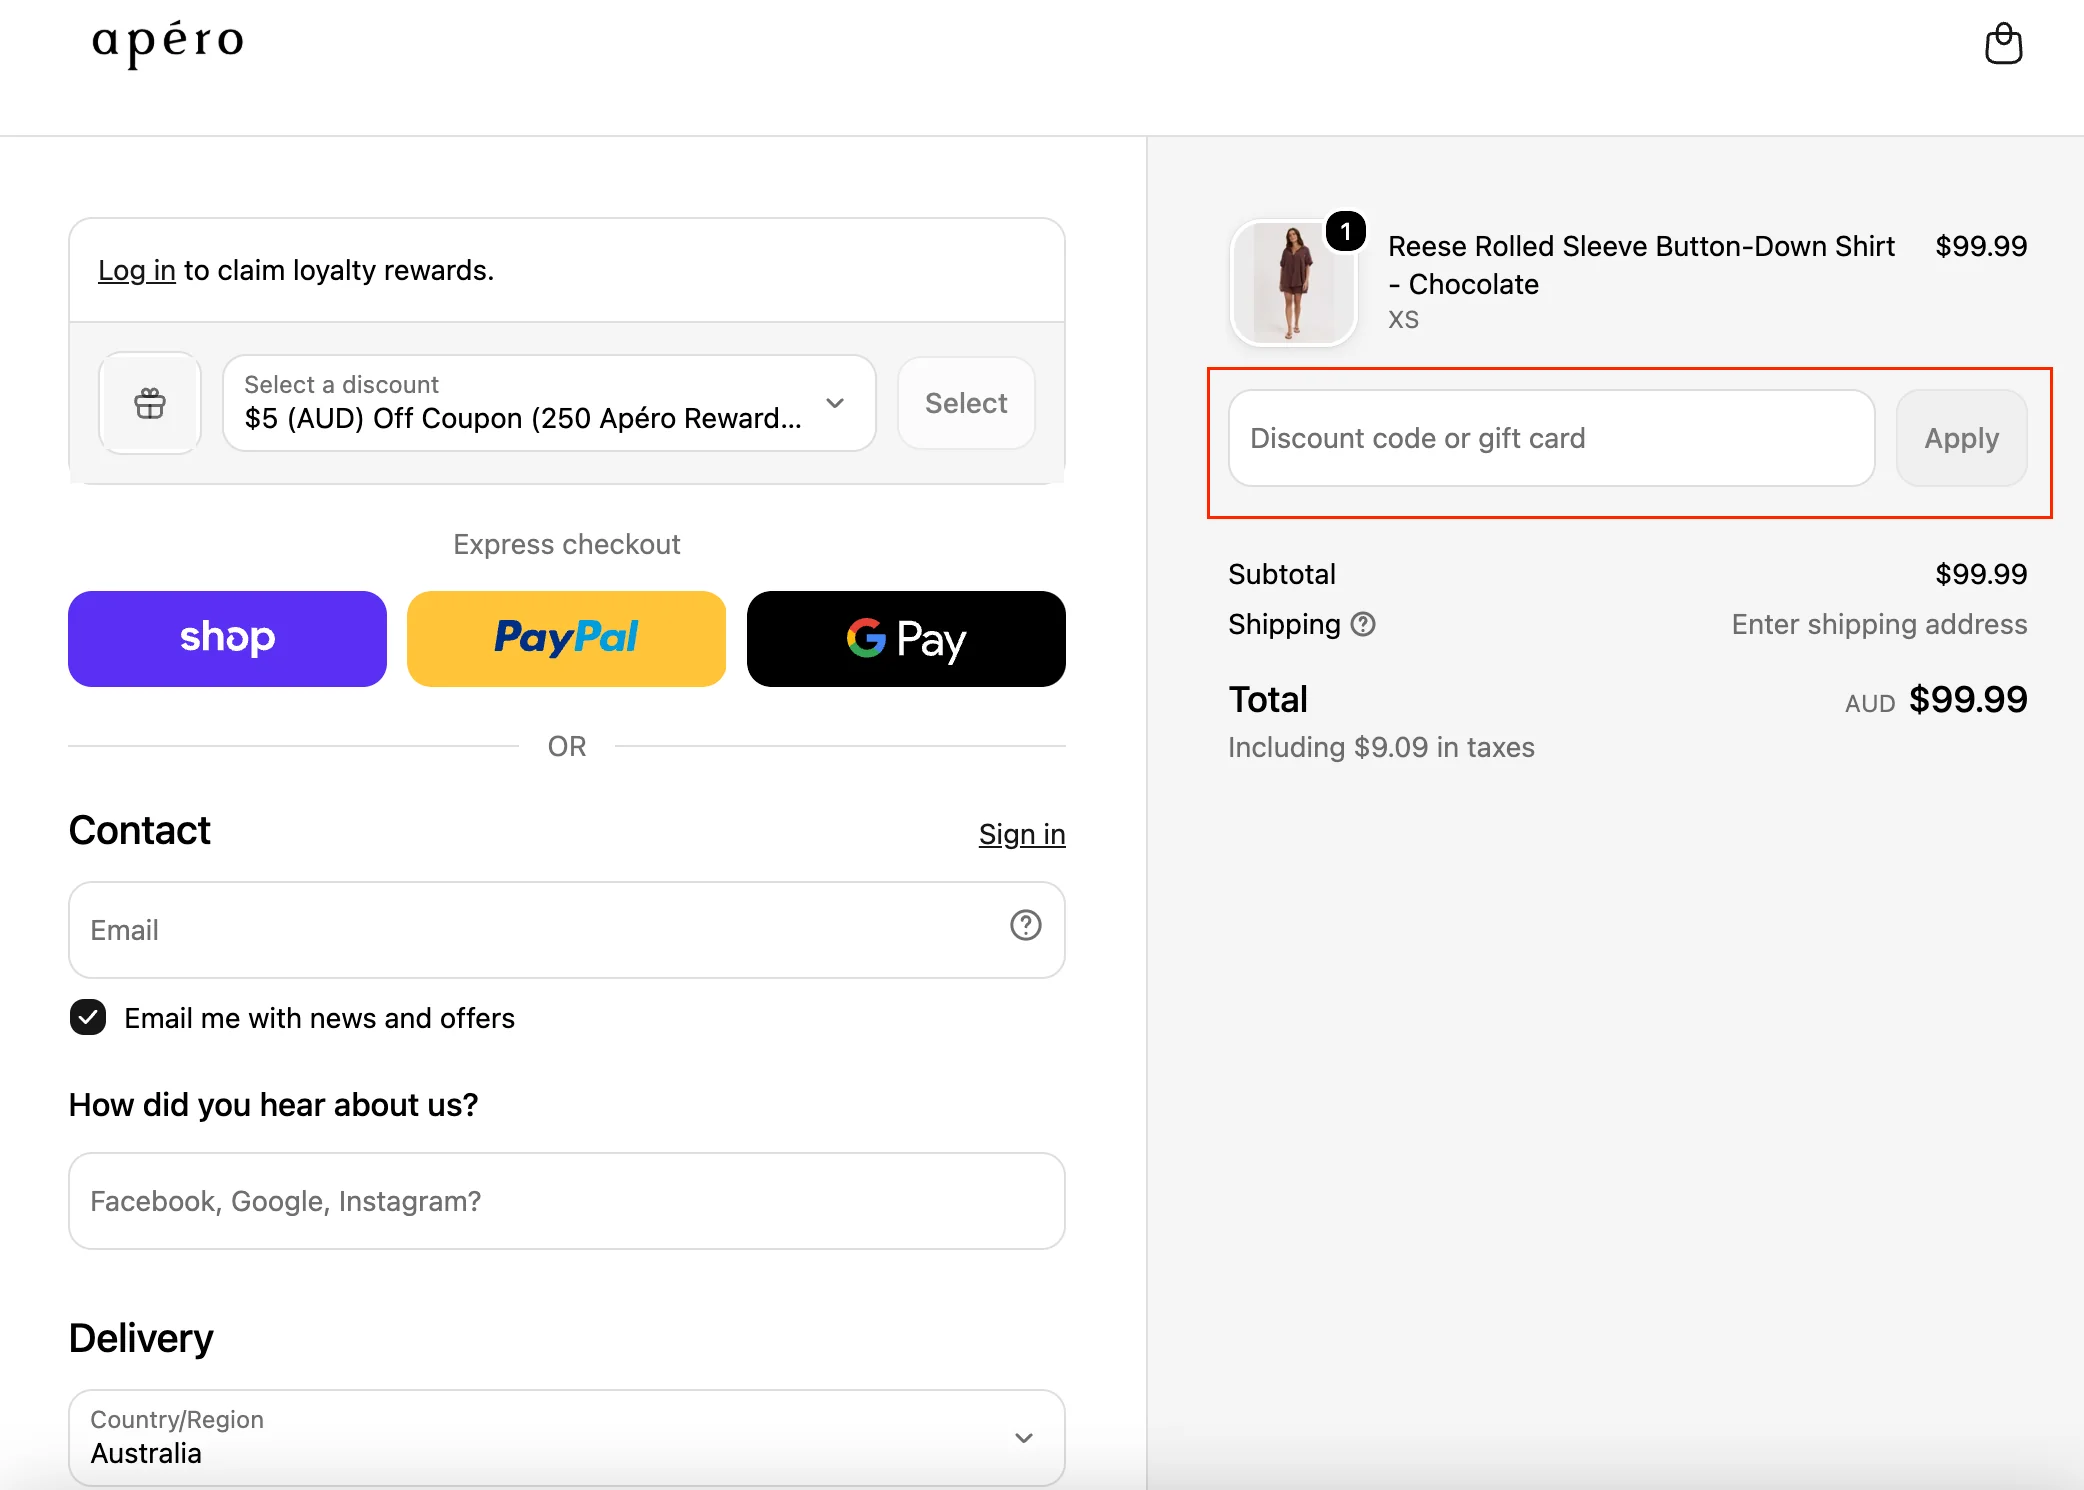Click the gift rewards icon
The height and width of the screenshot is (1490, 2084).
point(150,403)
